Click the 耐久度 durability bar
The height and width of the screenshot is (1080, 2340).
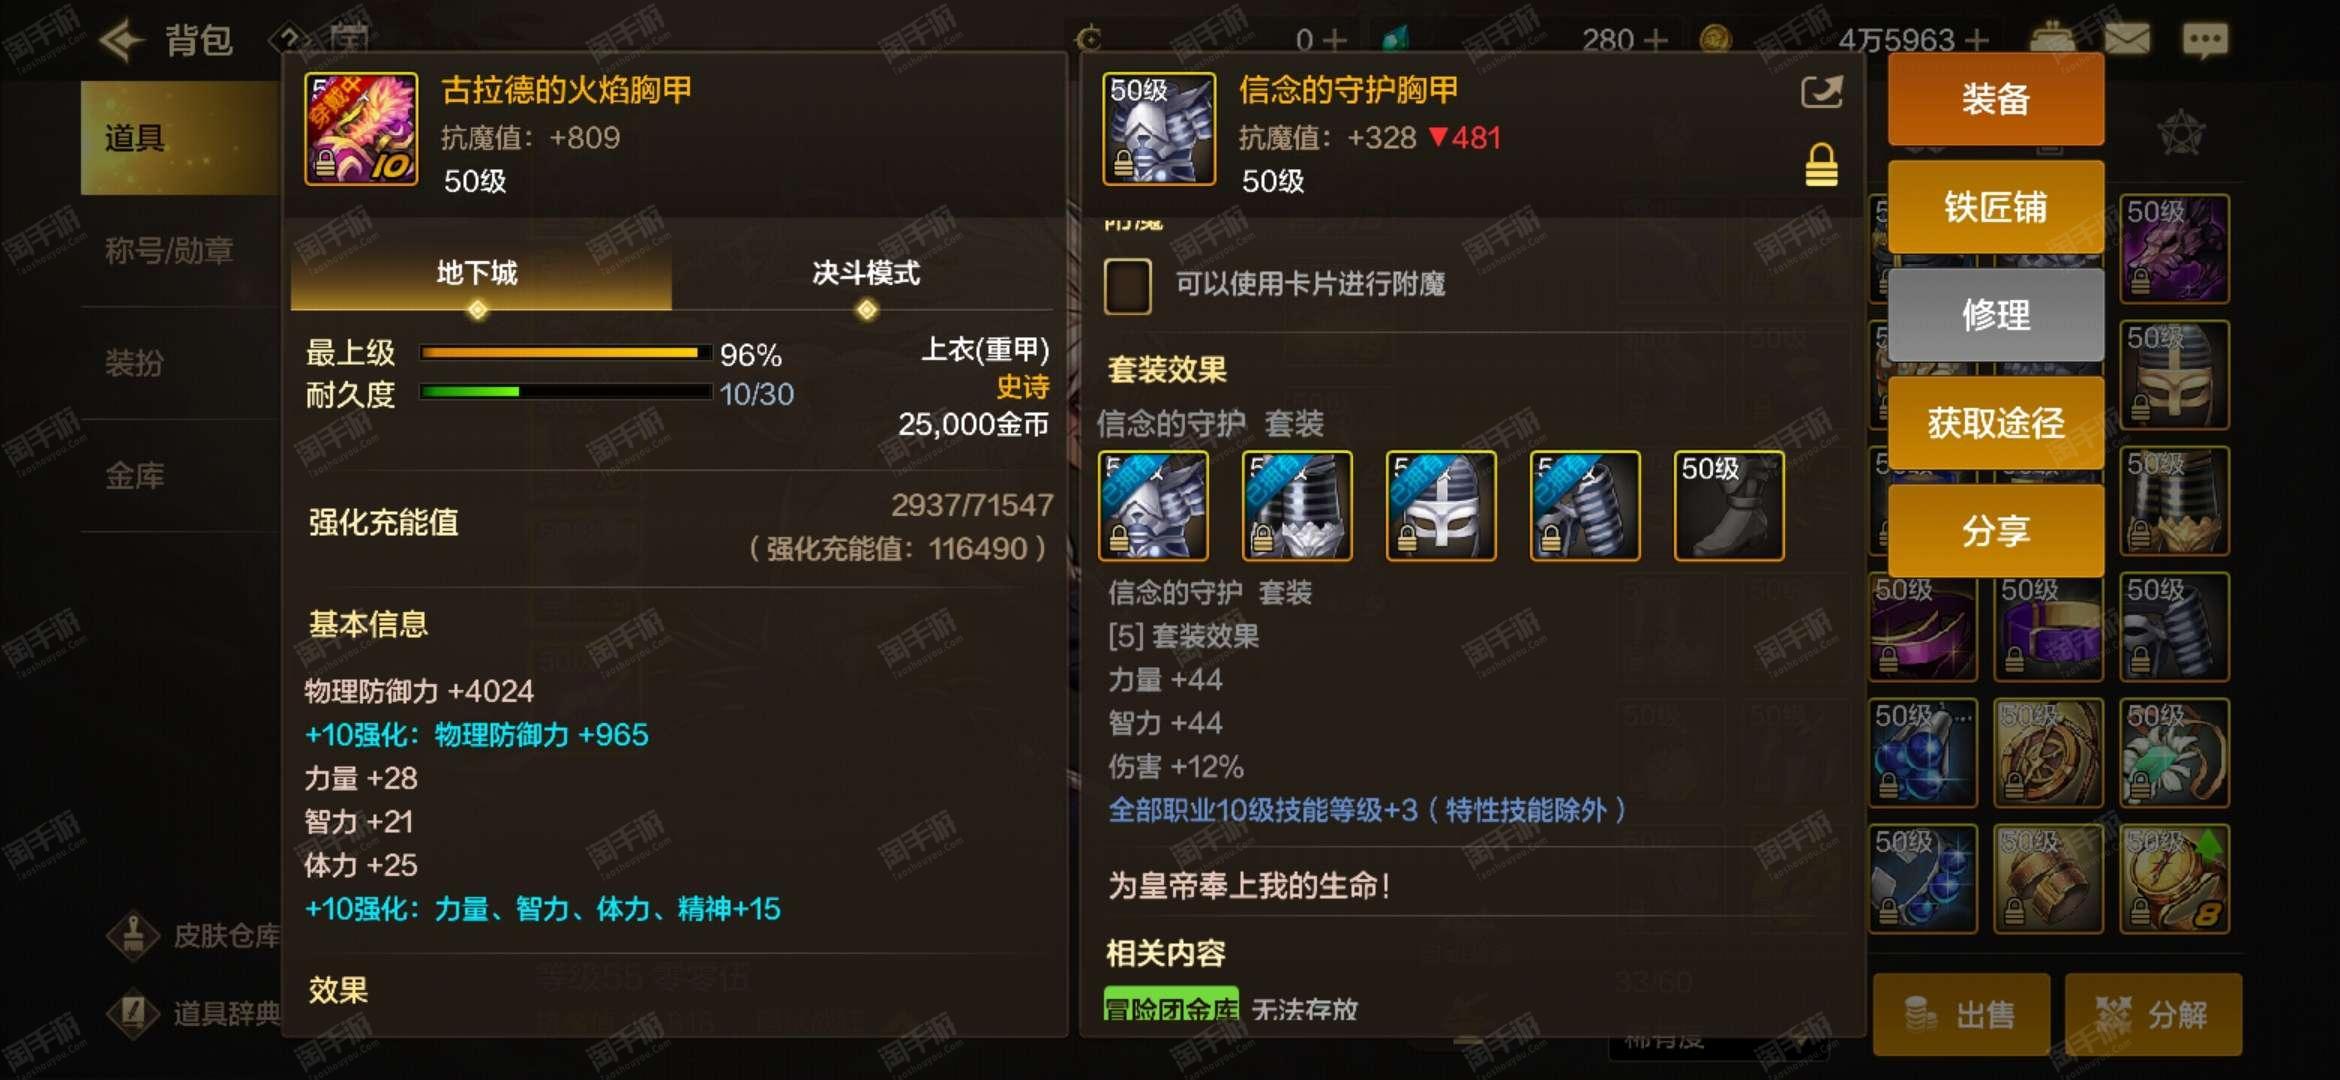pyautogui.click(x=565, y=392)
